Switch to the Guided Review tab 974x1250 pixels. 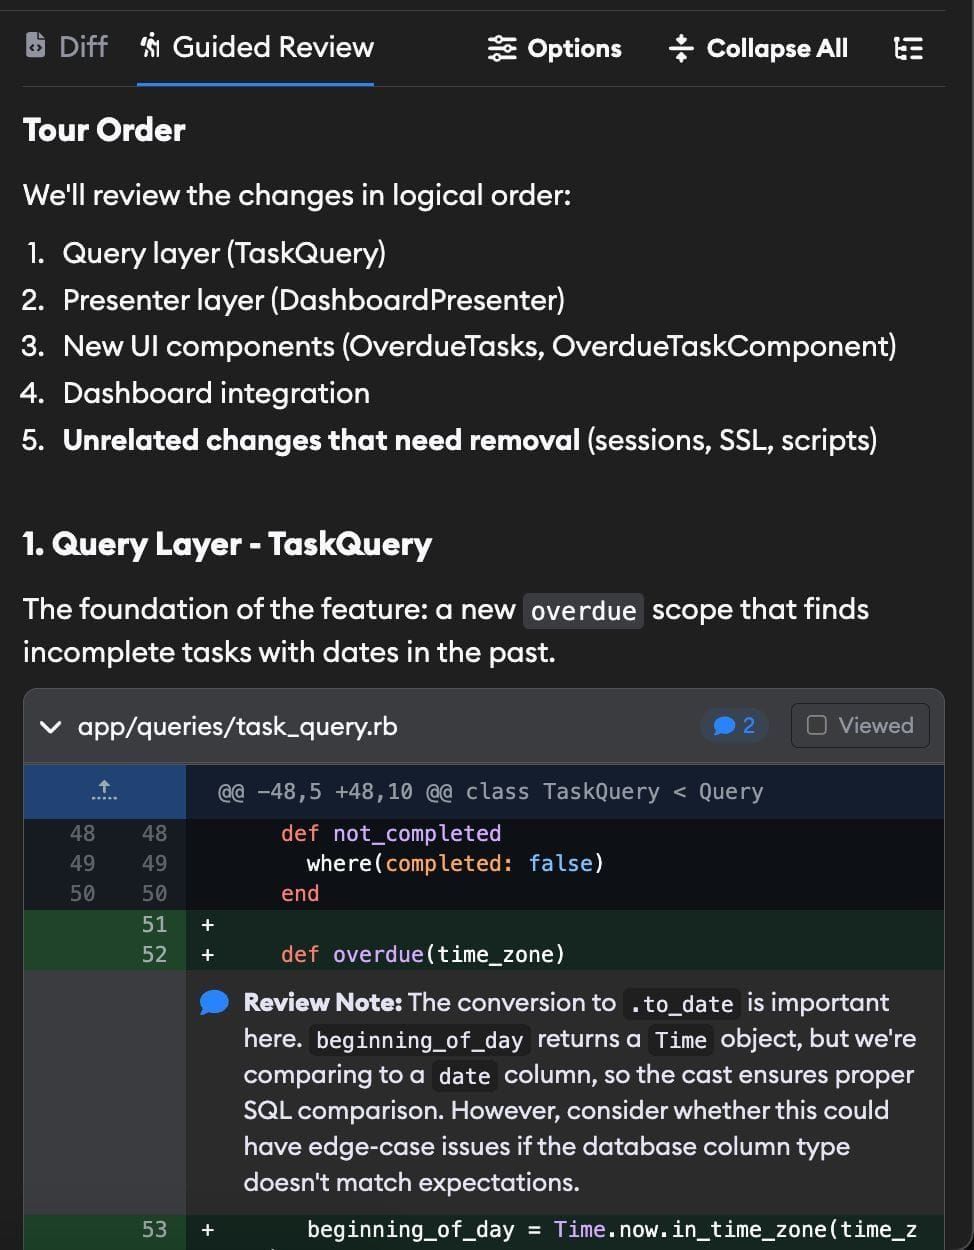[255, 45]
